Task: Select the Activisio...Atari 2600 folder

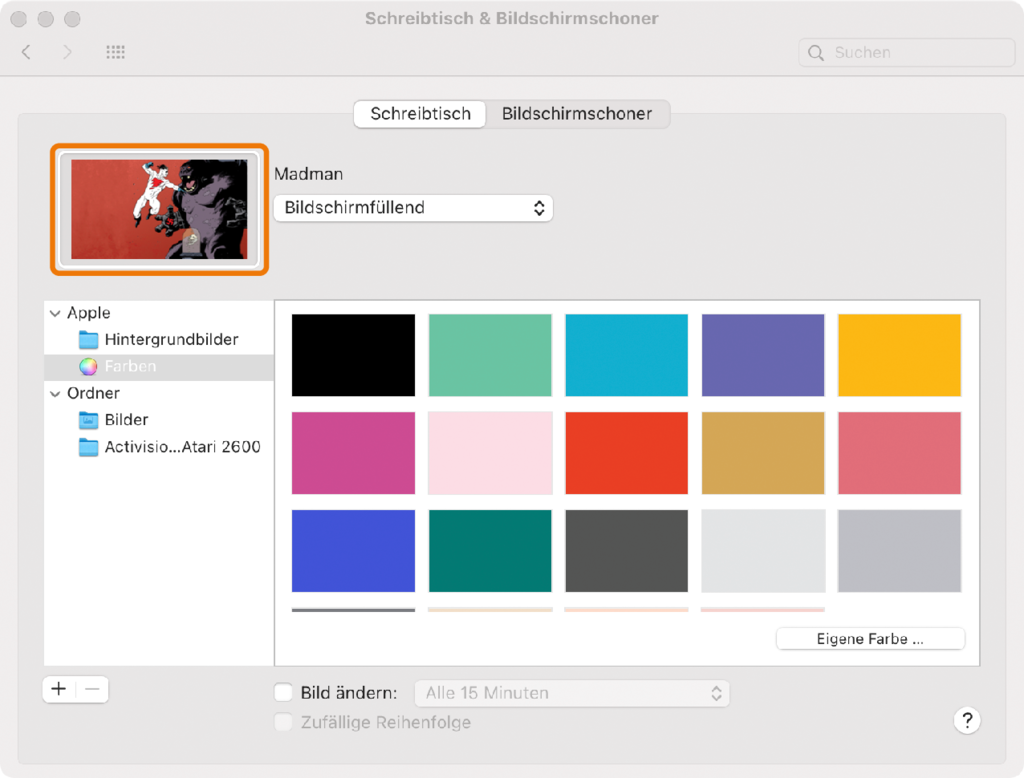Action: [x=182, y=447]
